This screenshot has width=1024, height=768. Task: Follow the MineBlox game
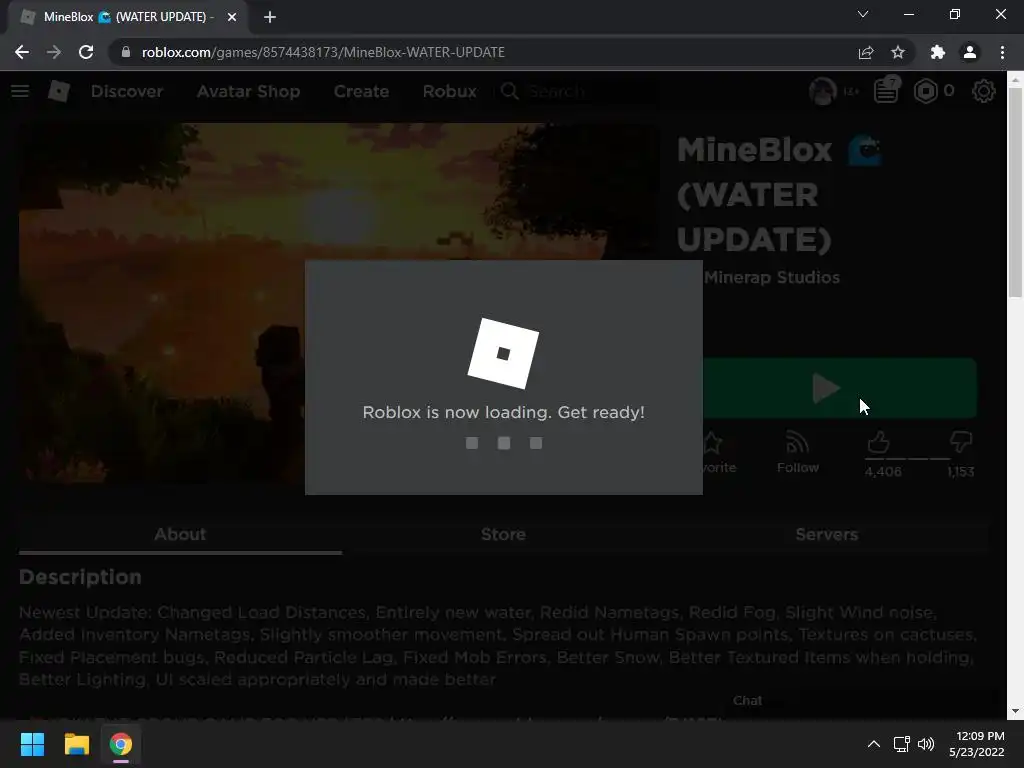point(797,452)
